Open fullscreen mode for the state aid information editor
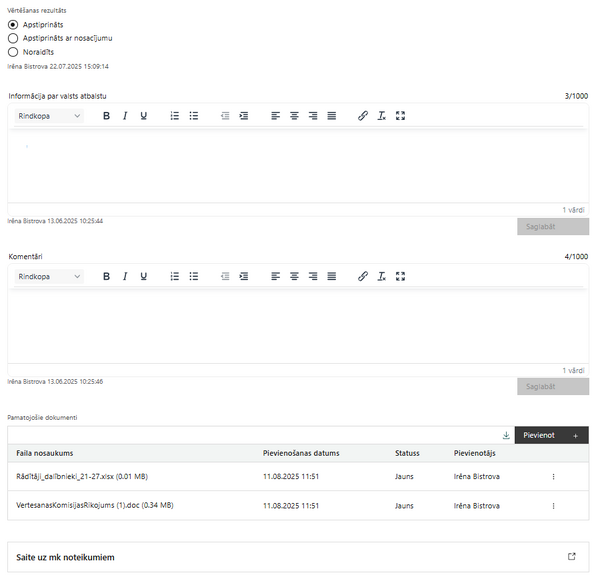The width and height of the screenshot is (600, 579). pyautogui.click(x=400, y=116)
